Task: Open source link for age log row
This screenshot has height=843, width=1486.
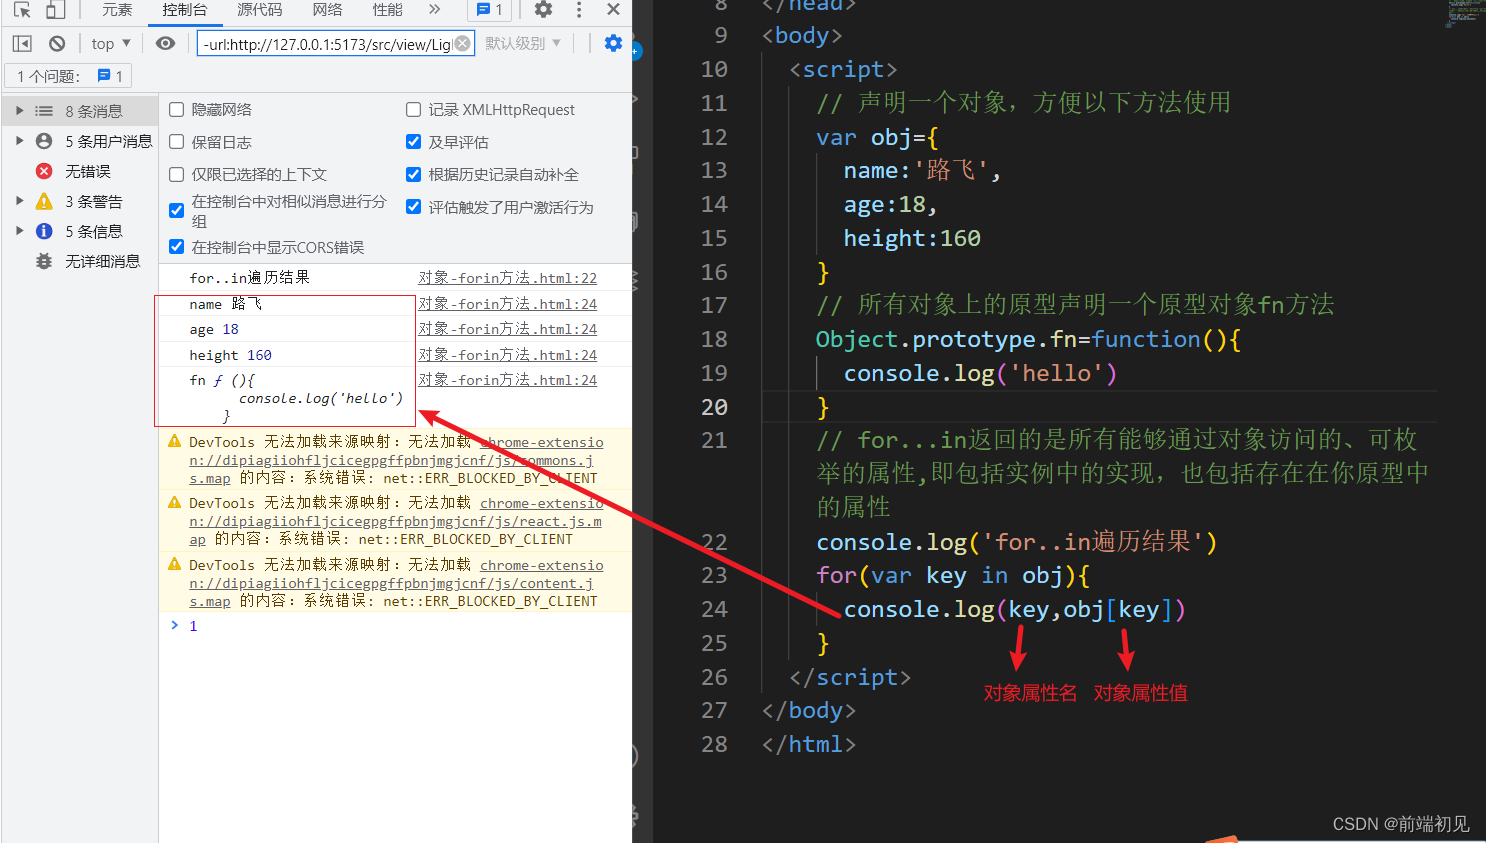Action: (507, 329)
